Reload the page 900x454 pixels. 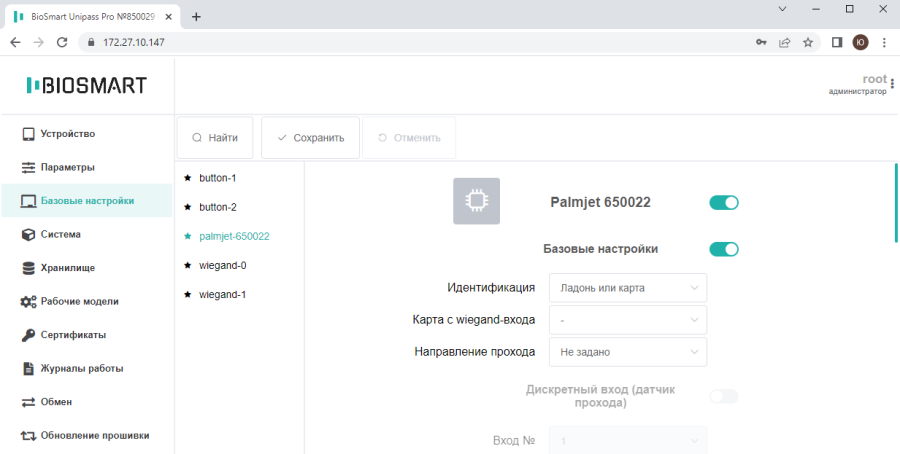pyautogui.click(x=62, y=42)
